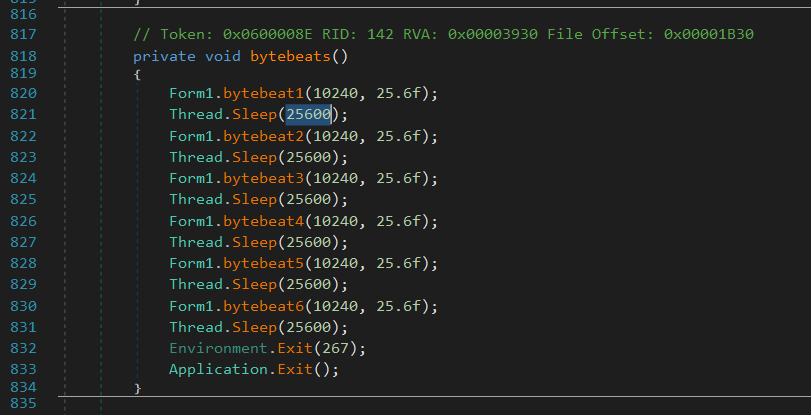The width and height of the screenshot is (811, 415).
Task: Click 10240 in the bytebeat1 call
Action: click(x=336, y=94)
